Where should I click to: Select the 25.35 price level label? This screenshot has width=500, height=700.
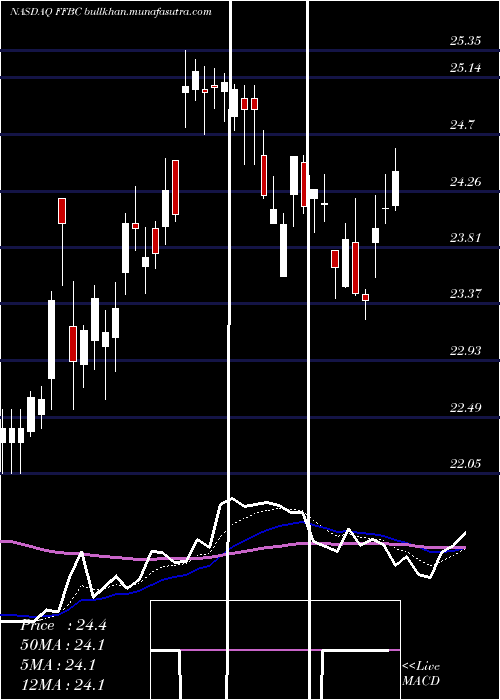point(465,41)
